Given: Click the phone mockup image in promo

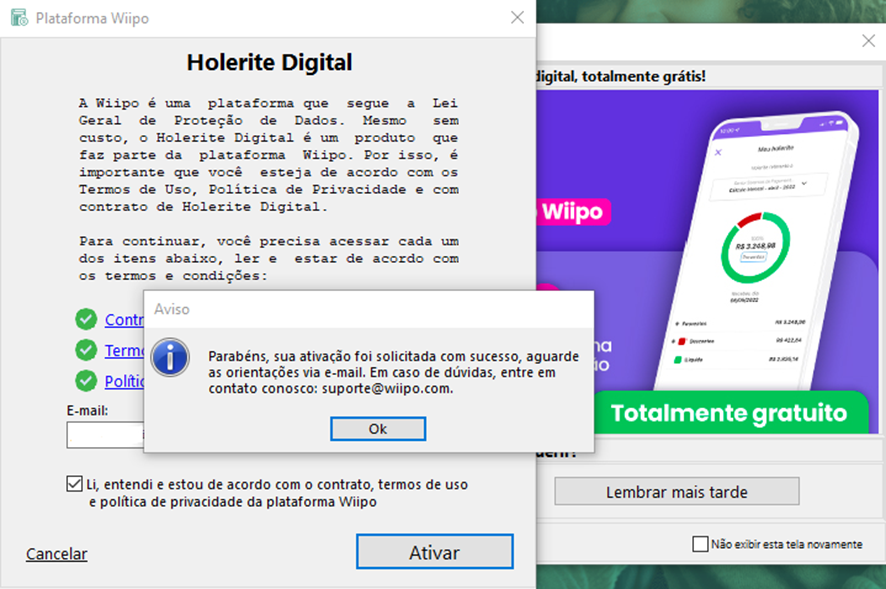Looking at the screenshot, I should (757, 252).
